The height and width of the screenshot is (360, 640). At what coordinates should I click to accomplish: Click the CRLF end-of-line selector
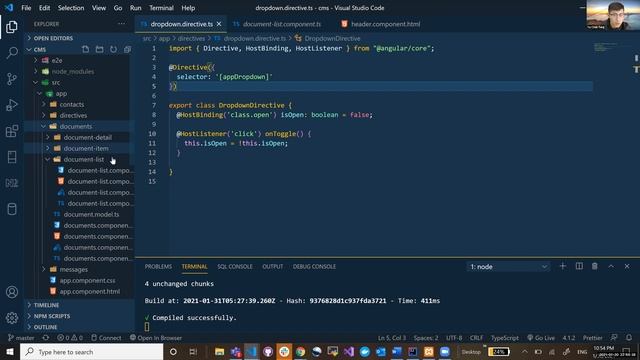(476, 338)
